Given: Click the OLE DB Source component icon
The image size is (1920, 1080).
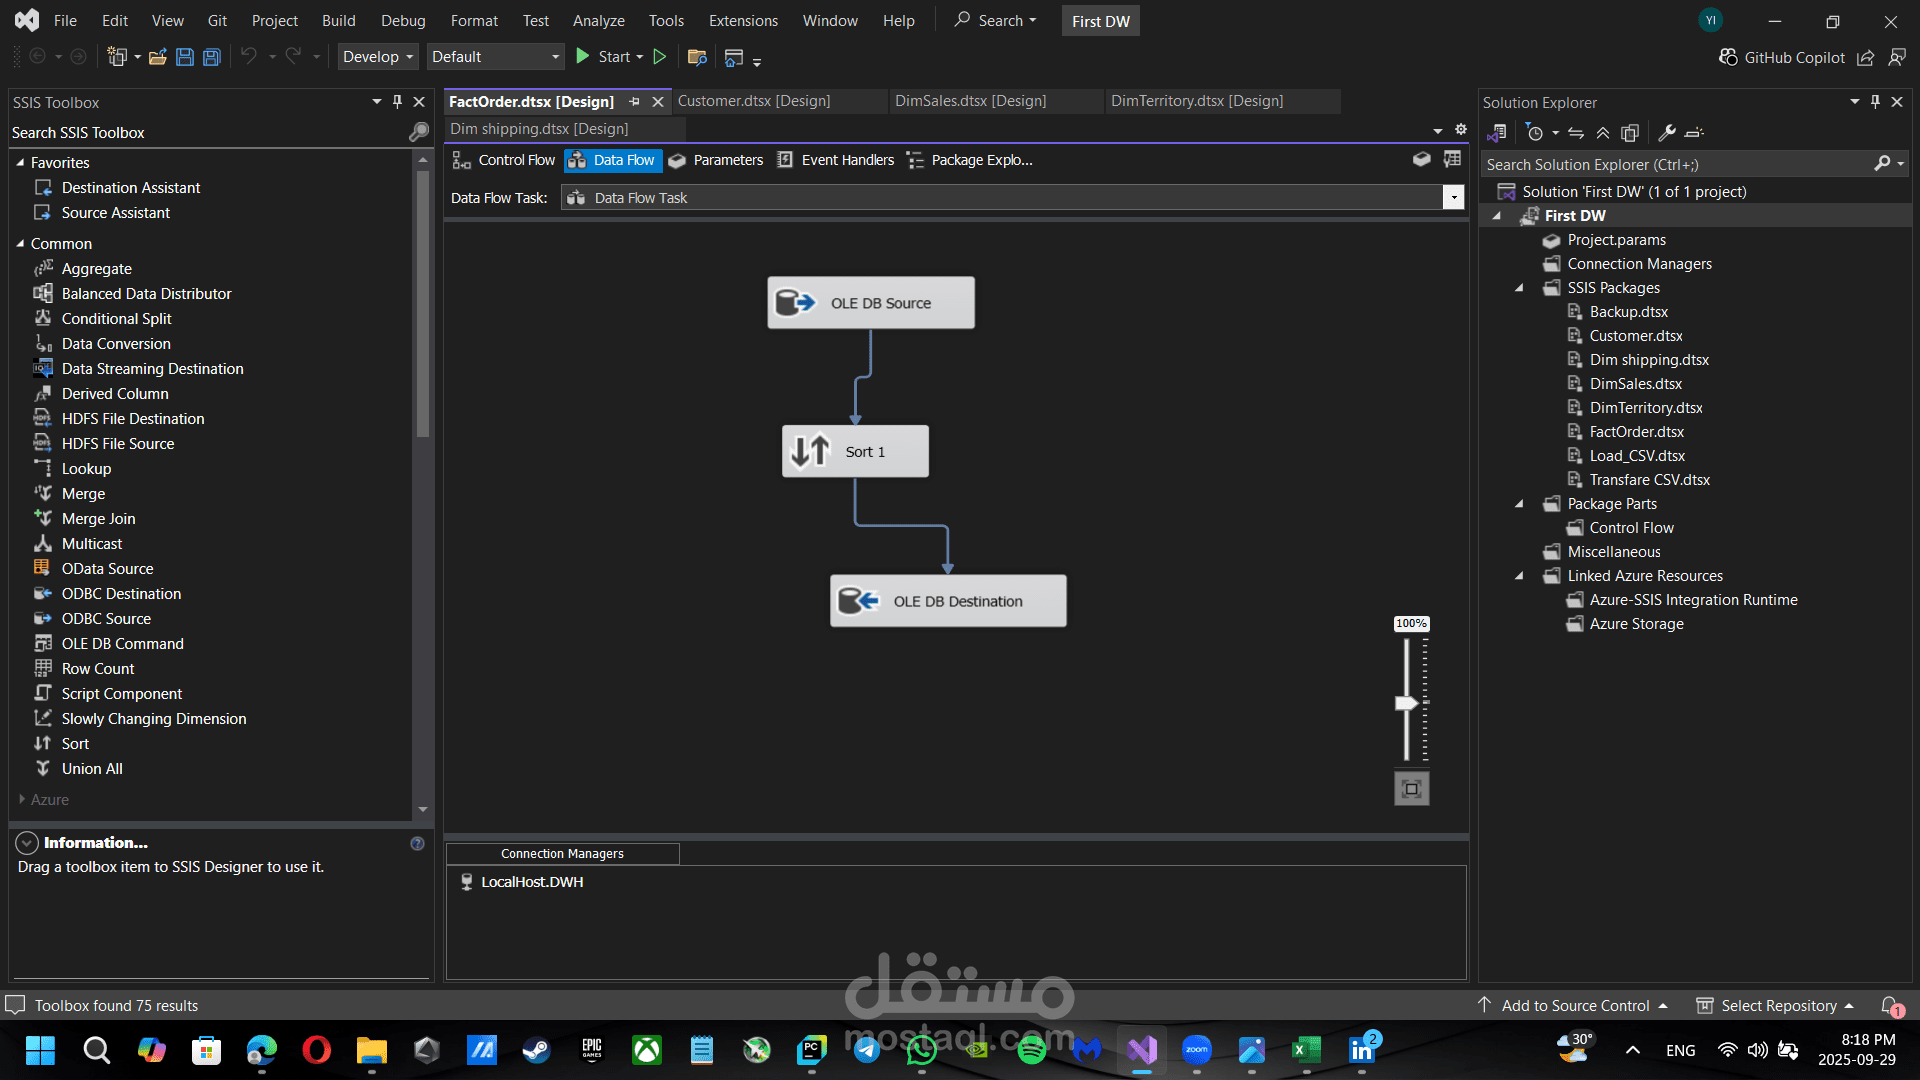Looking at the screenshot, I should click(796, 302).
